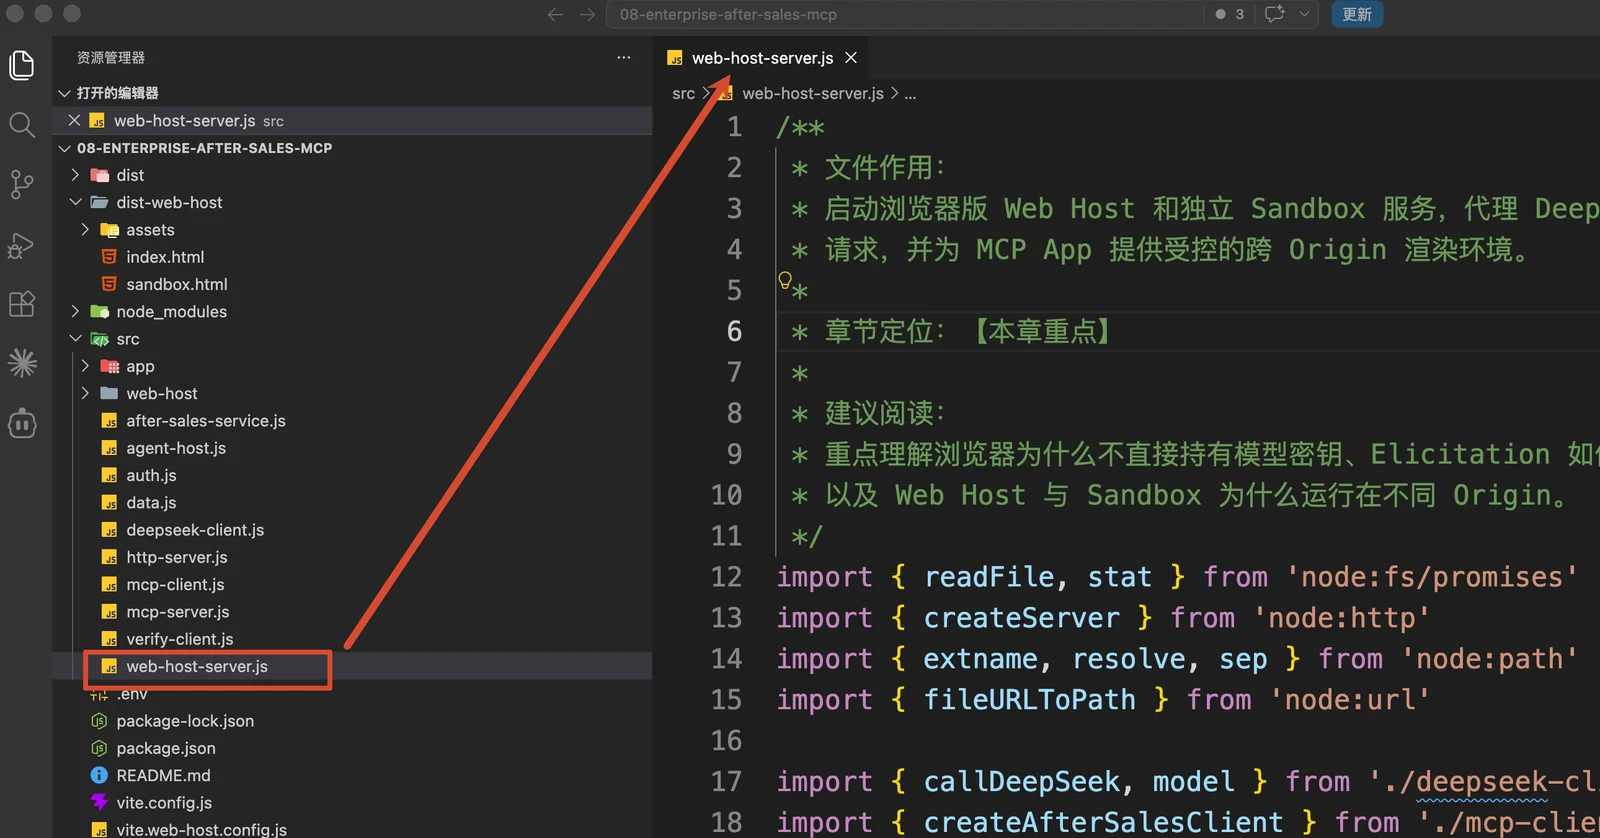Expand the web-host folder
1600x838 pixels.
tap(85, 393)
